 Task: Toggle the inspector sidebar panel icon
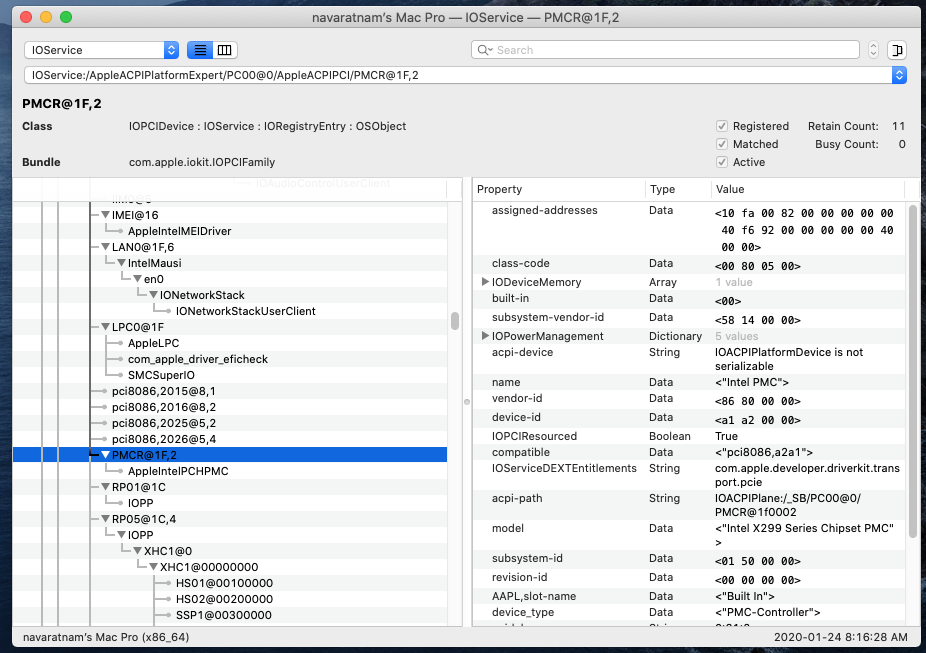pyautogui.click(x=897, y=50)
